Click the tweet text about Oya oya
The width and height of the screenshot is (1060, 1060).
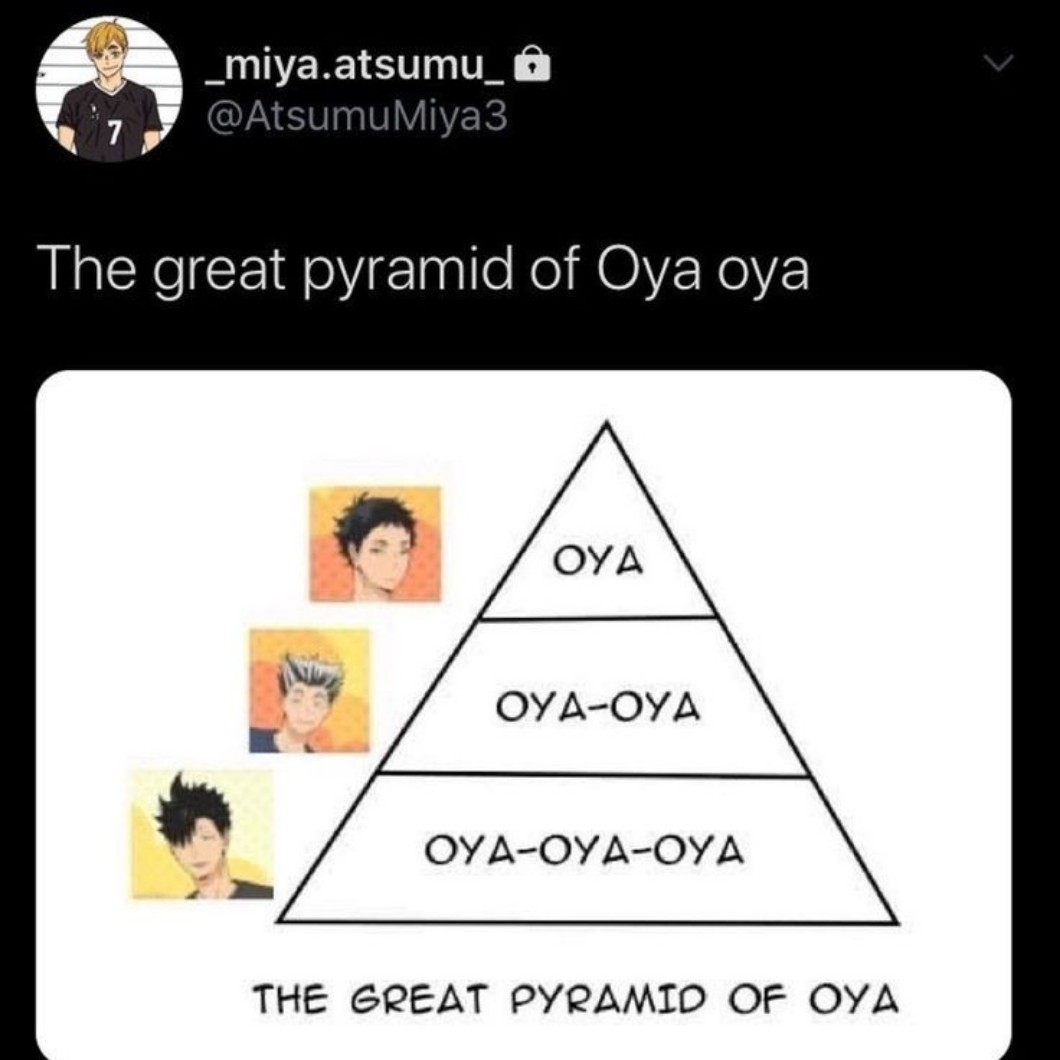click(x=422, y=270)
